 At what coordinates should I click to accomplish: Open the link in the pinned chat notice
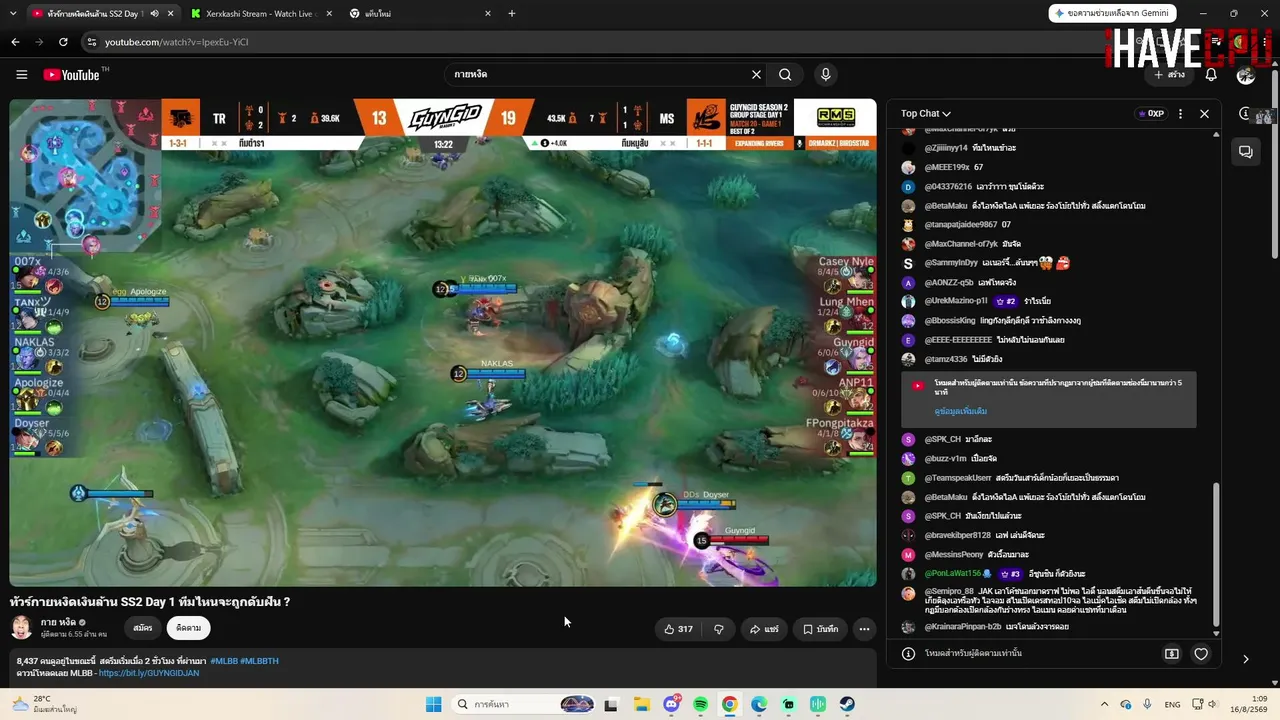(x=960, y=411)
